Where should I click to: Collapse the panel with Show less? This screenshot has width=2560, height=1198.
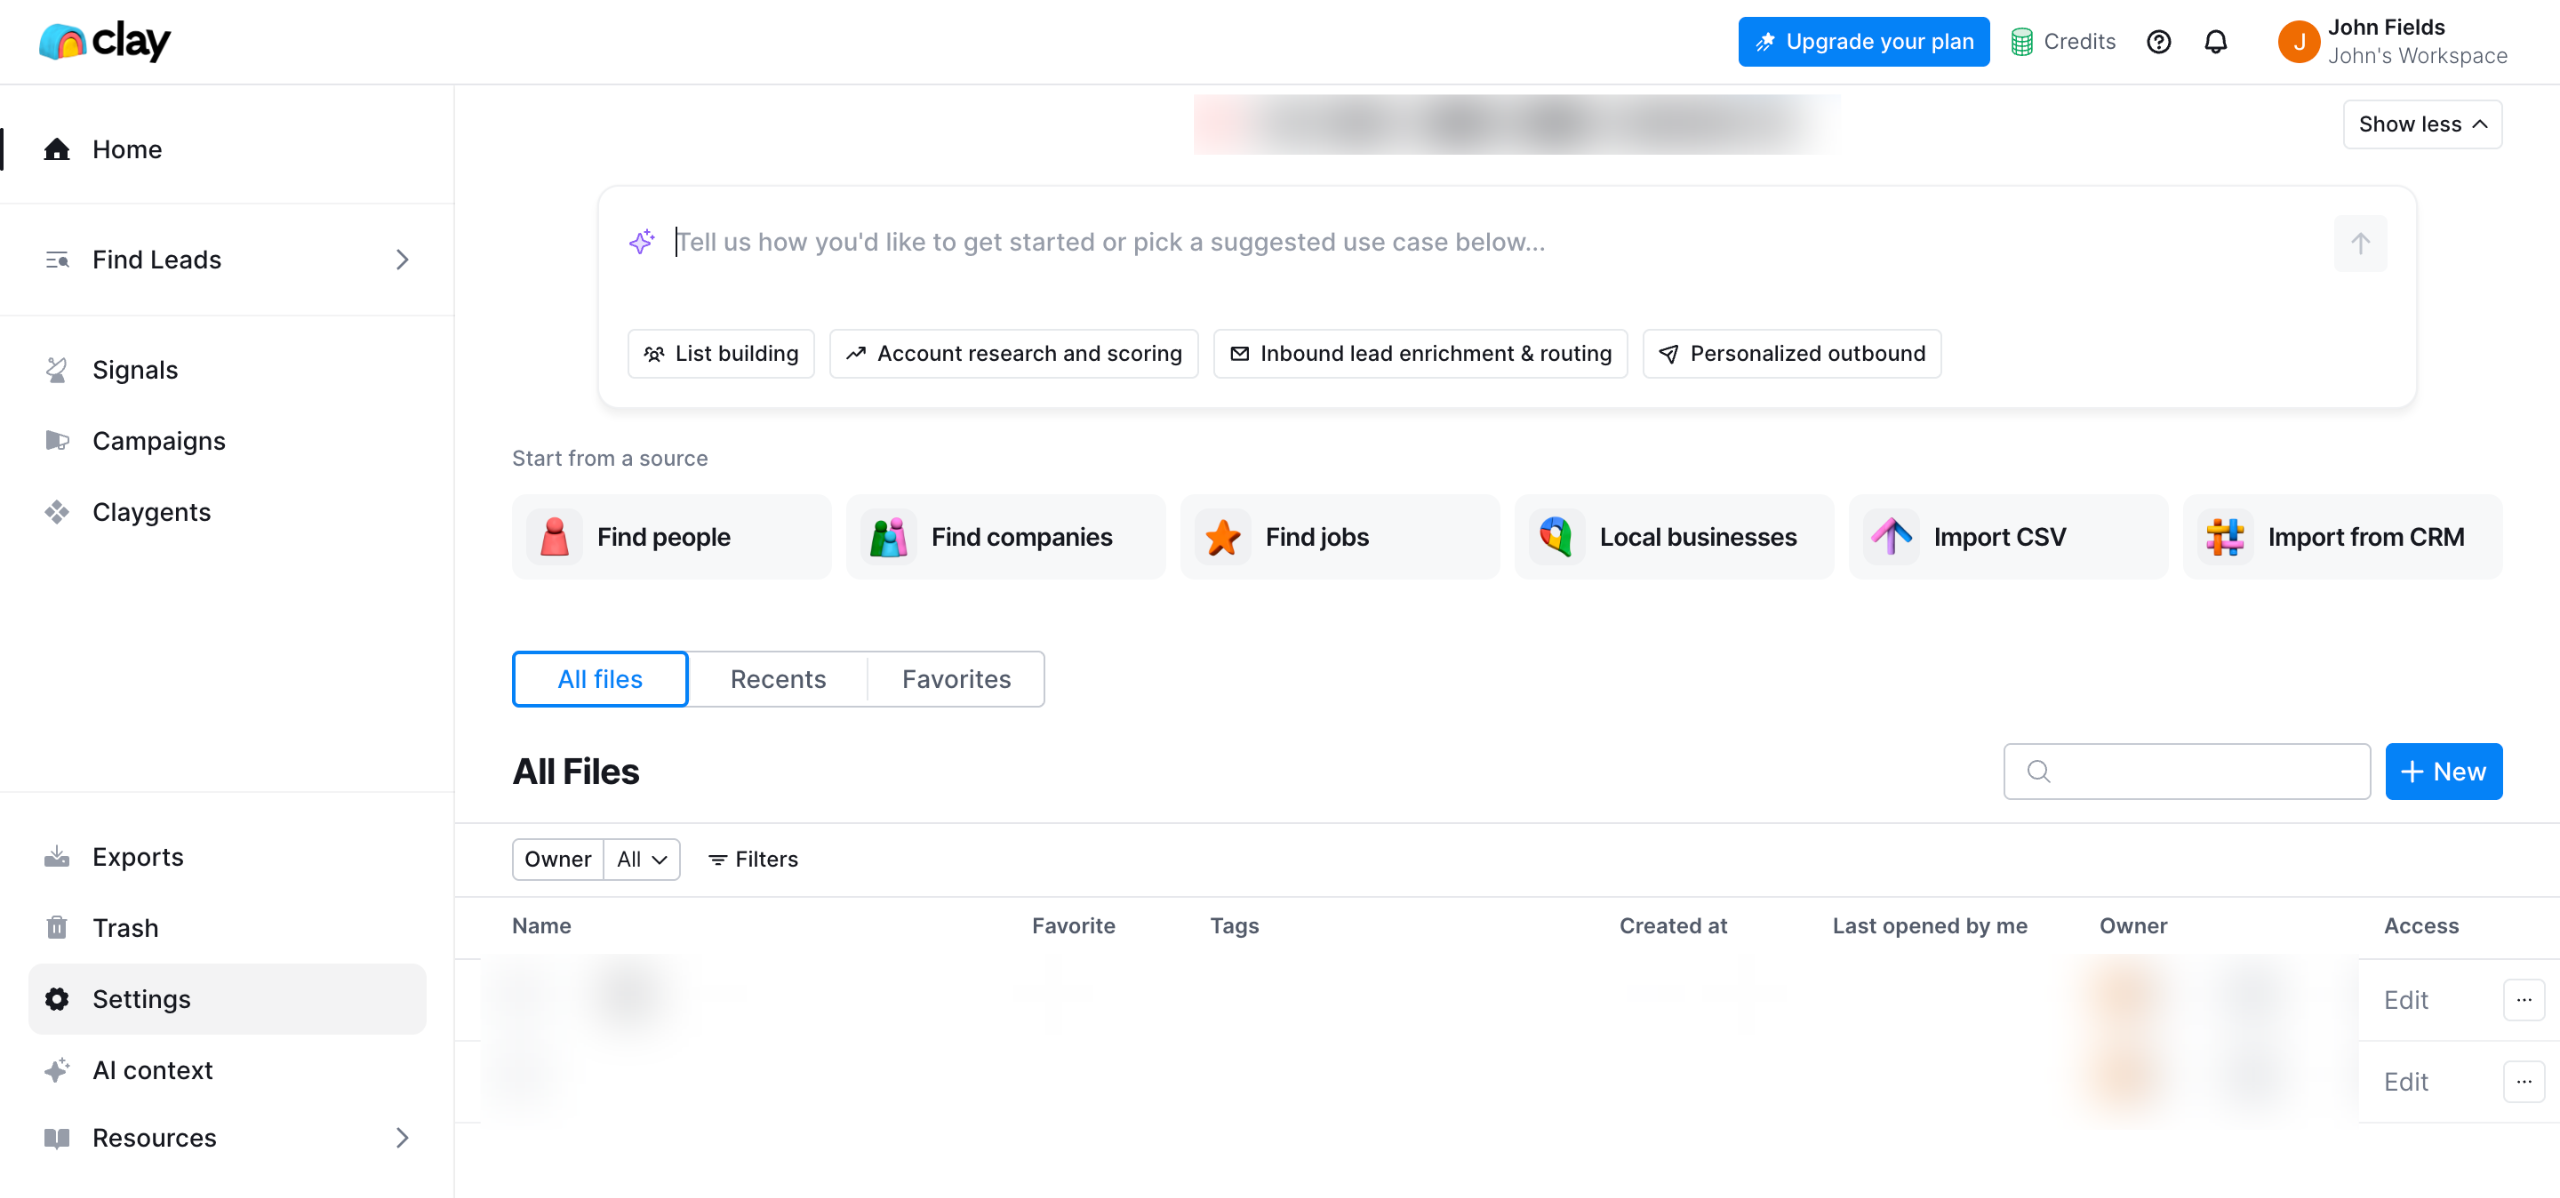pos(2421,124)
